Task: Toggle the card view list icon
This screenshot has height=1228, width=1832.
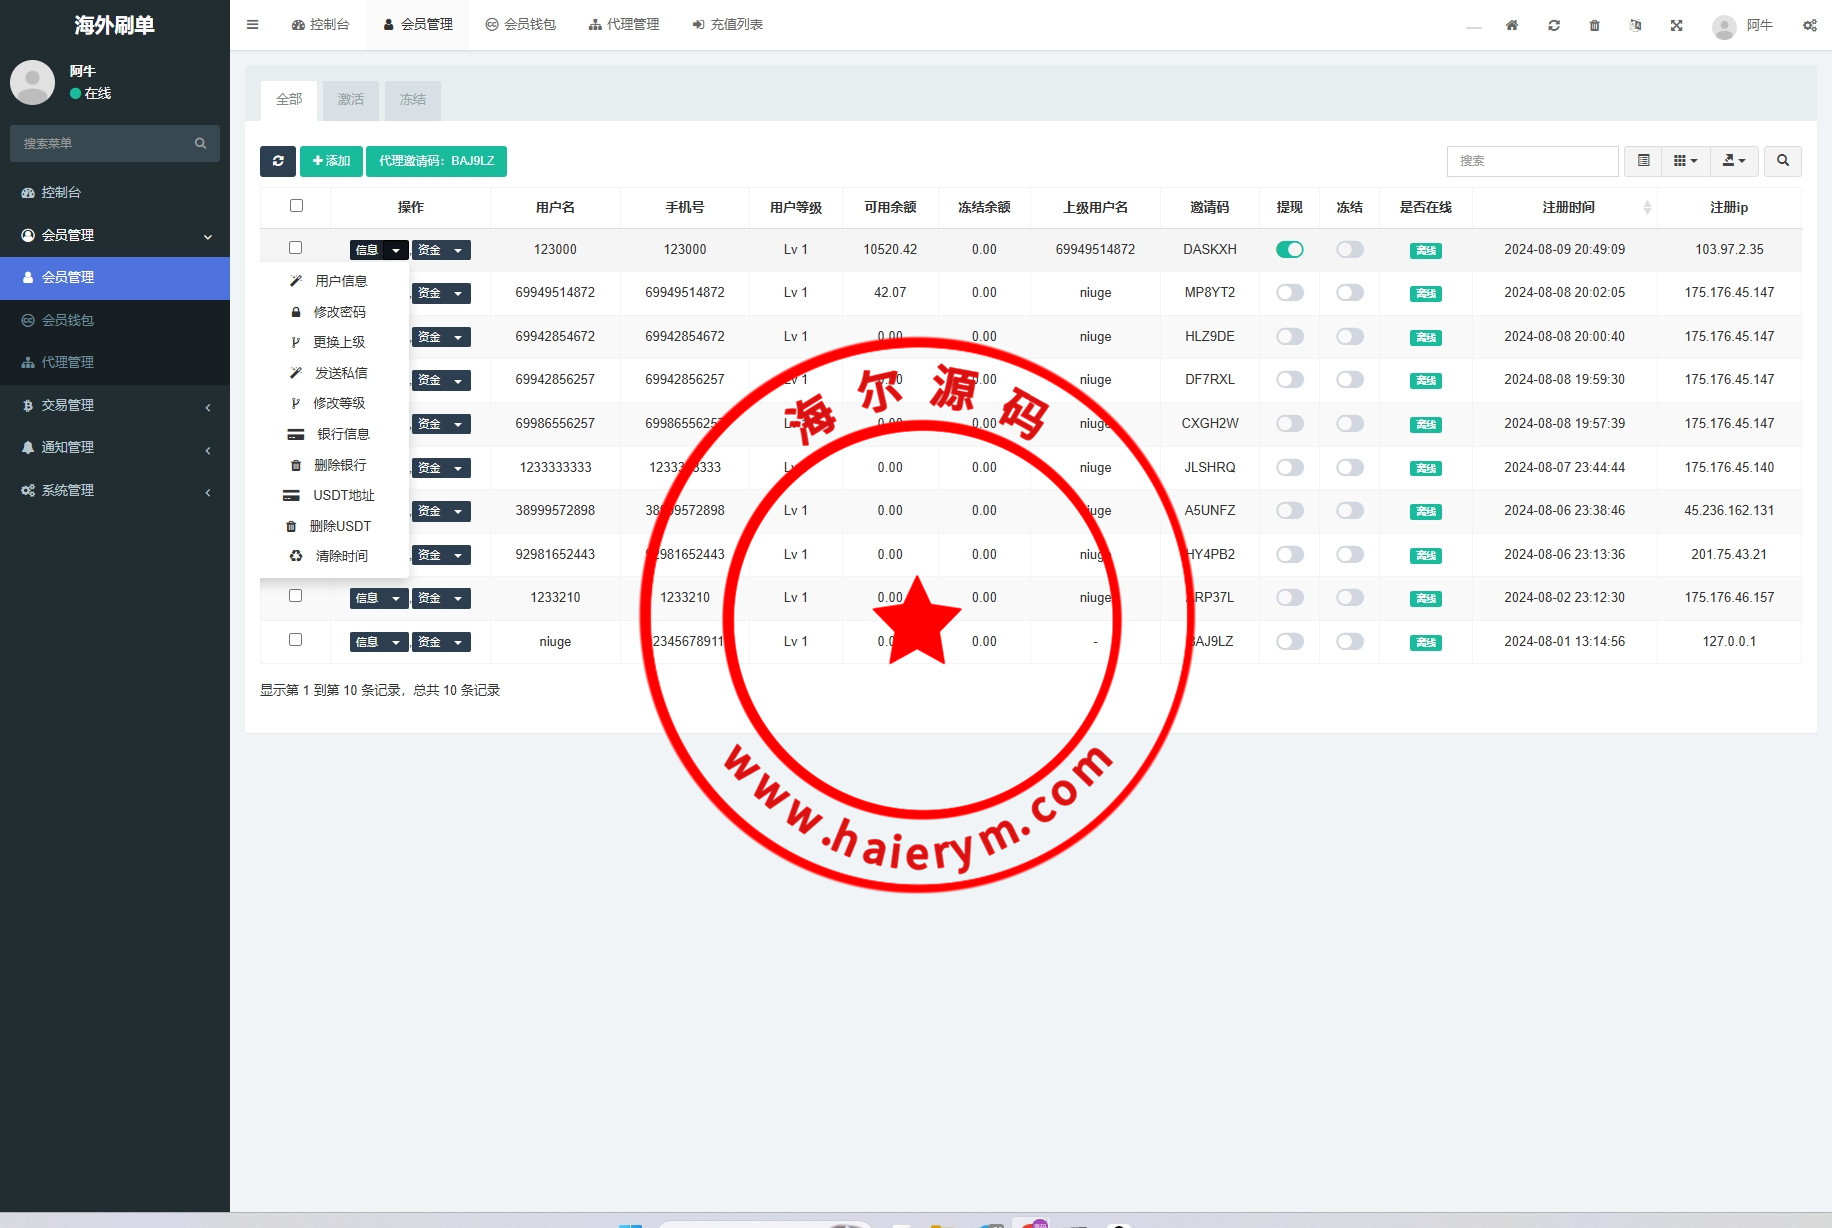Action: (1643, 161)
